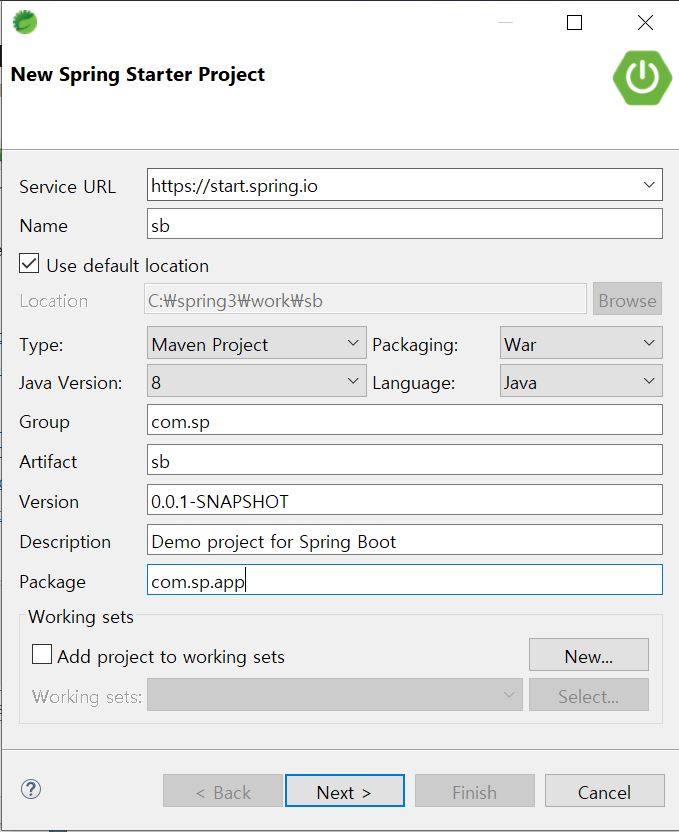Click the Next > button
This screenshot has width=679, height=832.
pyautogui.click(x=345, y=791)
